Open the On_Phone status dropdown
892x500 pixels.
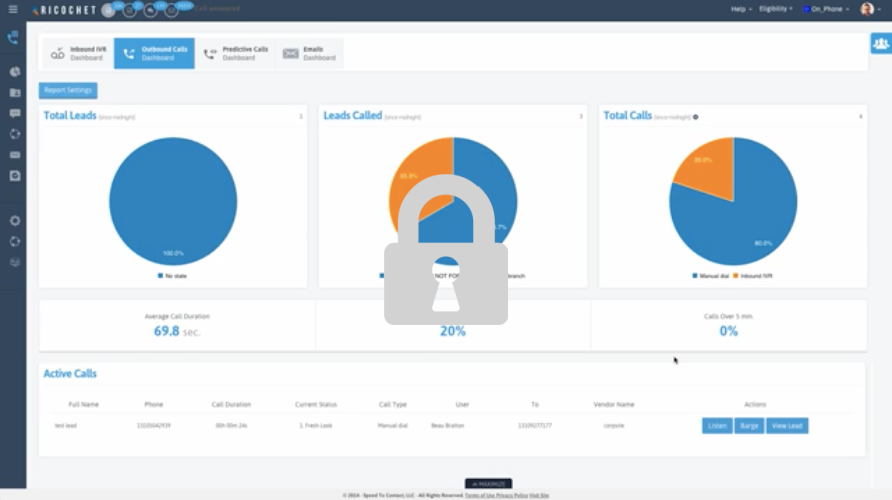tap(828, 9)
